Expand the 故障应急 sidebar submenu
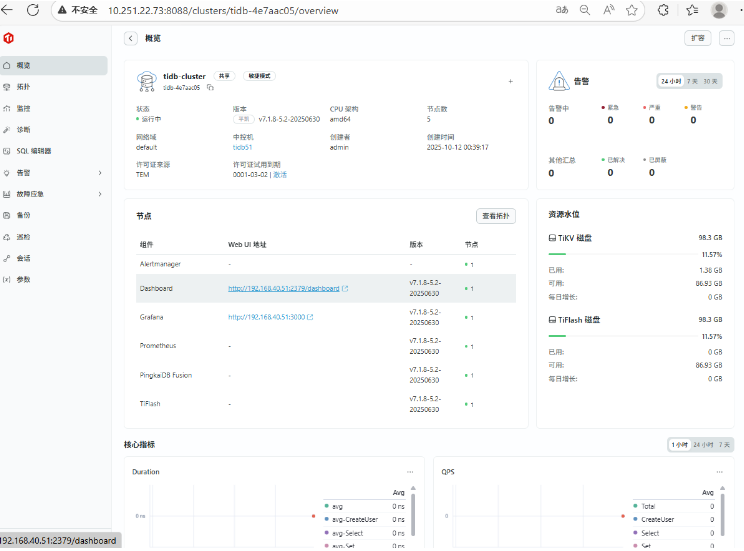 (x=99, y=194)
